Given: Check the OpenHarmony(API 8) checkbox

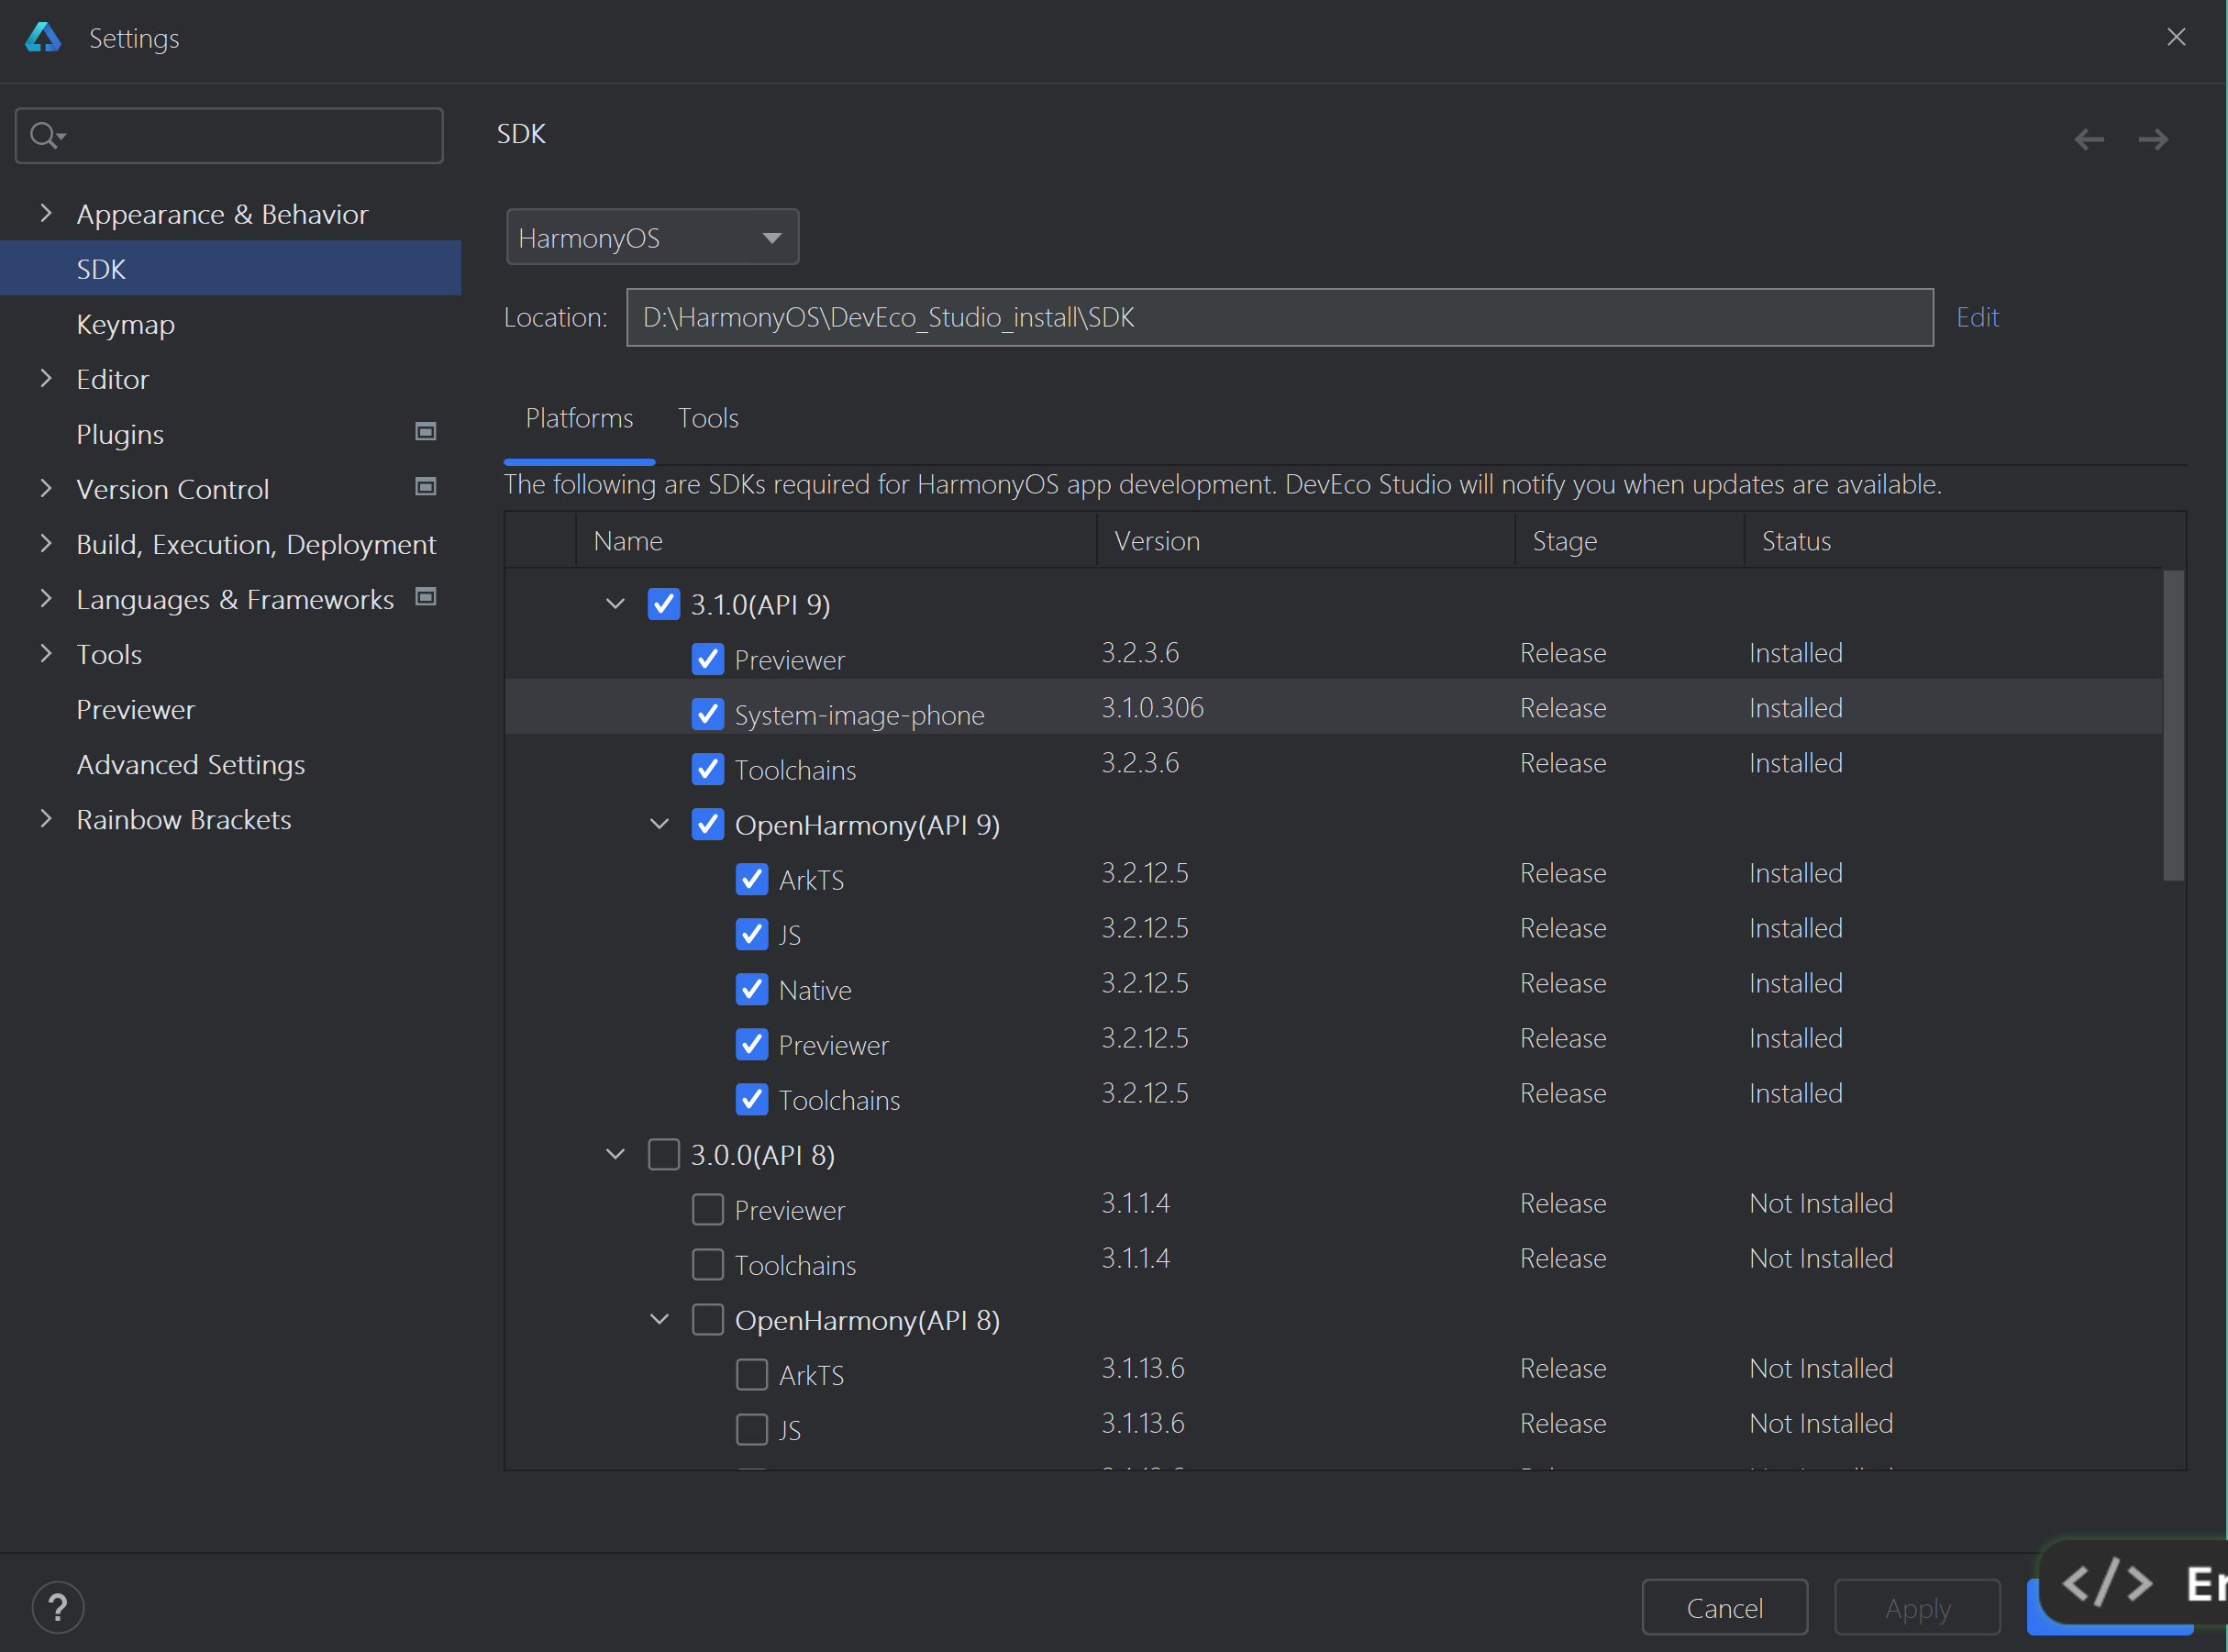Looking at the screenshot, I should pyautogui.click(x=708, y=1319).
